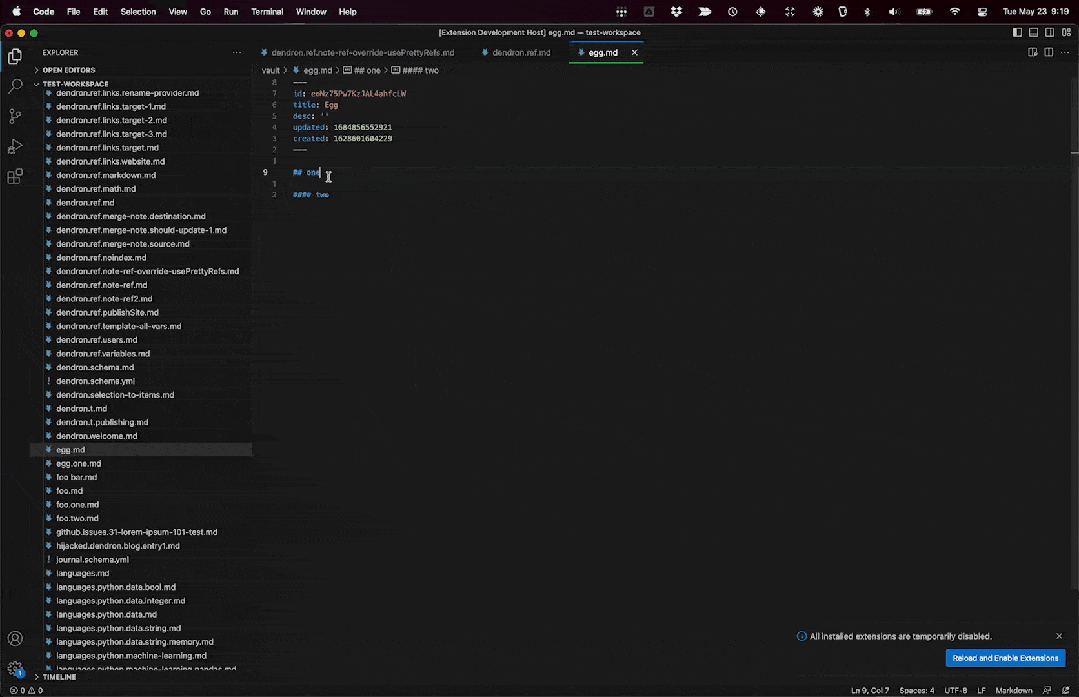Open the Run and Debug view

(x=15, y=147)
